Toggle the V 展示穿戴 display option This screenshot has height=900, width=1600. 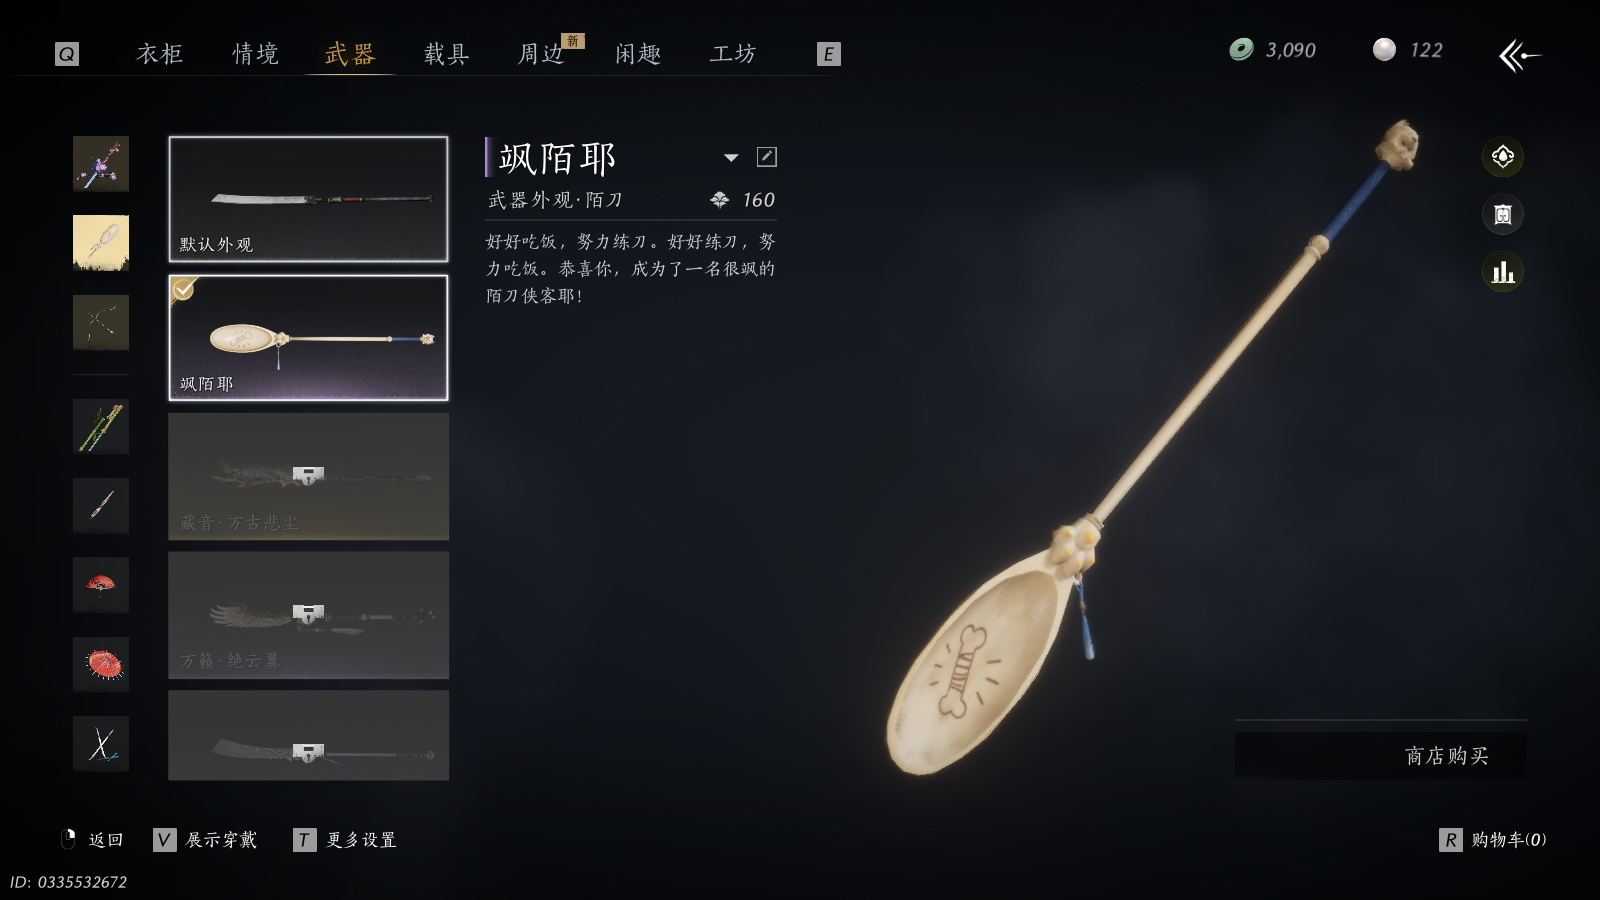pos(206,840)
